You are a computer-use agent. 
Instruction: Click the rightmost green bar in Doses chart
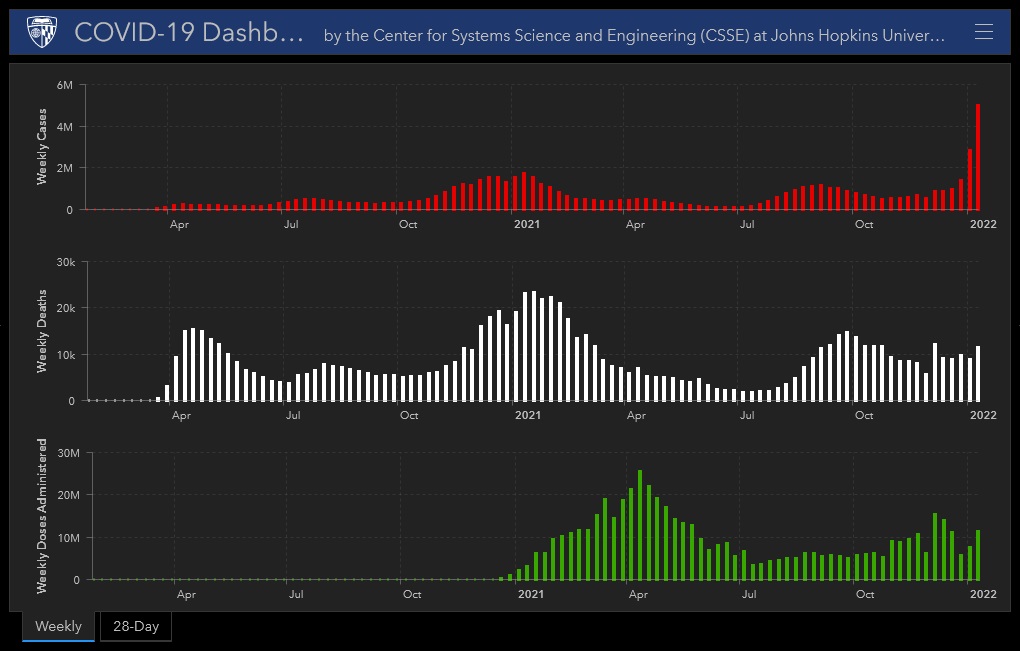click(x=978, y=555)
